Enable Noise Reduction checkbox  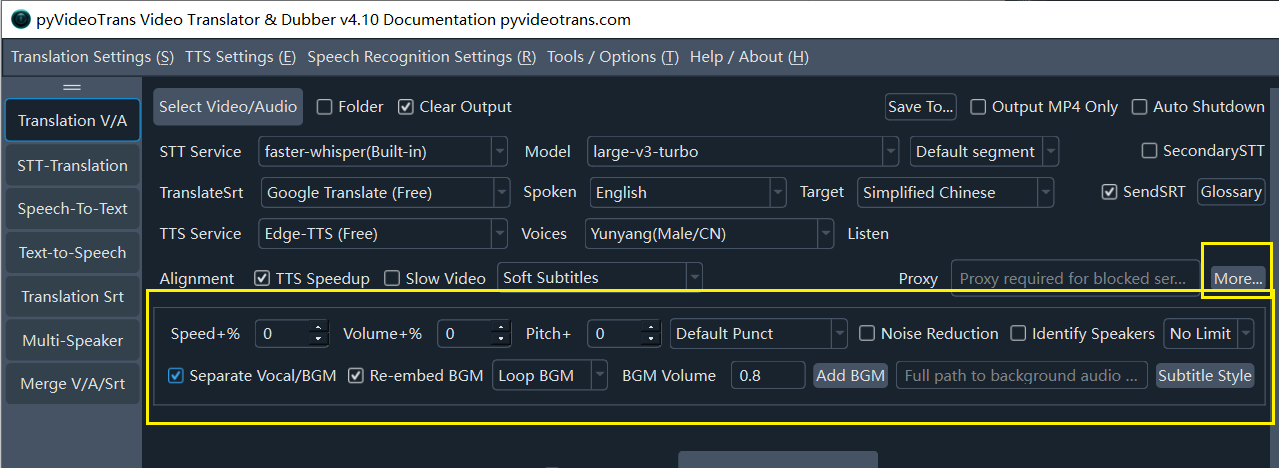(x=928, y=334)
